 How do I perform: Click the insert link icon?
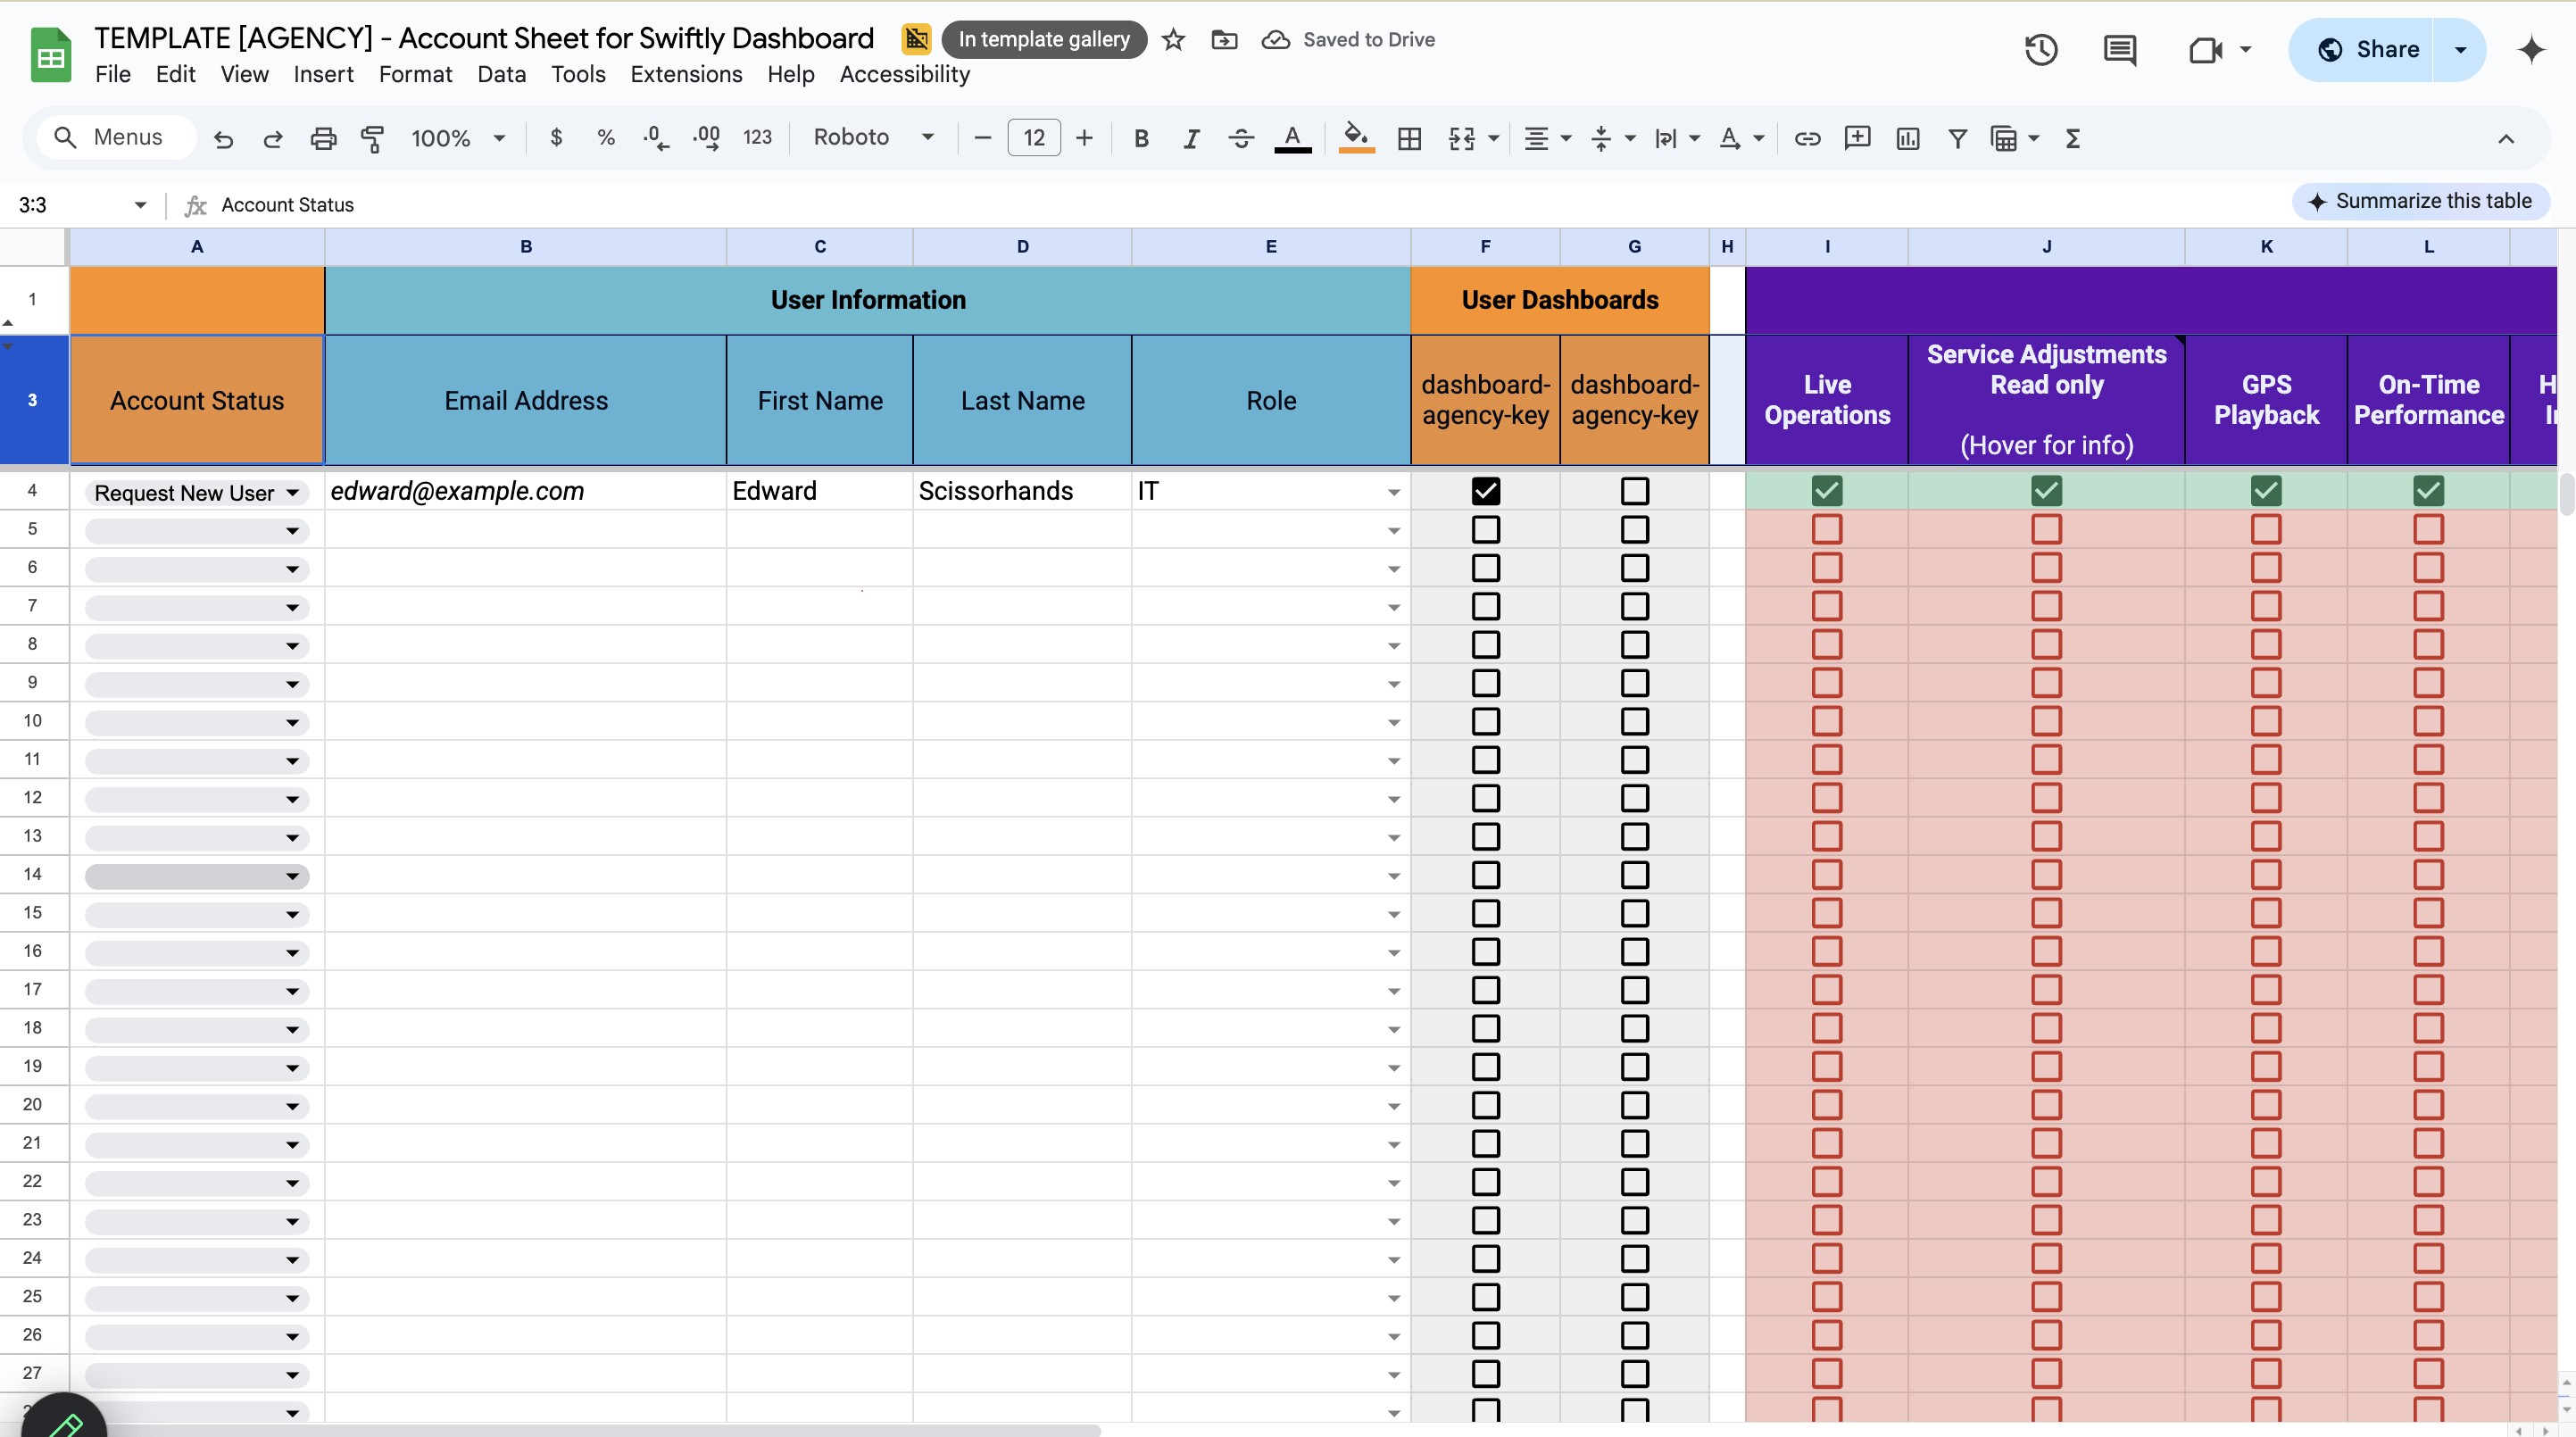click(x=1807, y=138)
